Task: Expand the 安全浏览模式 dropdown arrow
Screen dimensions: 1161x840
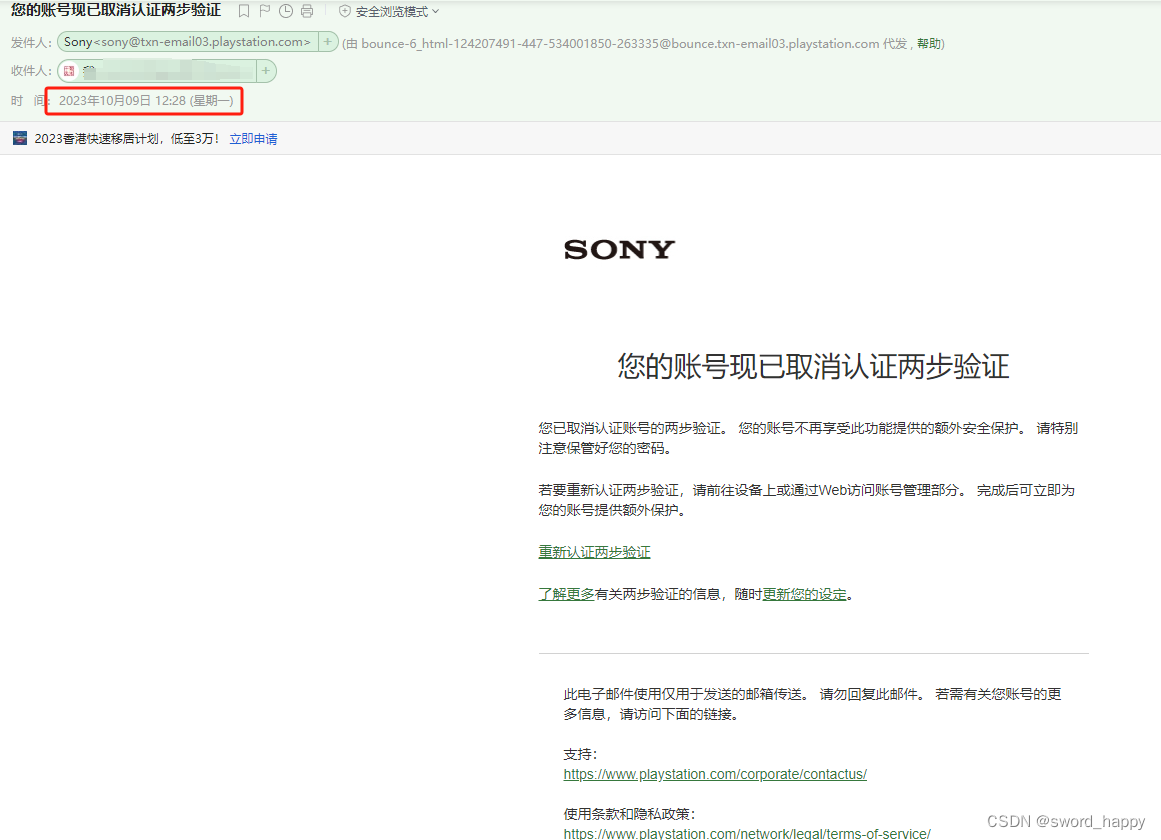Action: click(x=435, y=11)
